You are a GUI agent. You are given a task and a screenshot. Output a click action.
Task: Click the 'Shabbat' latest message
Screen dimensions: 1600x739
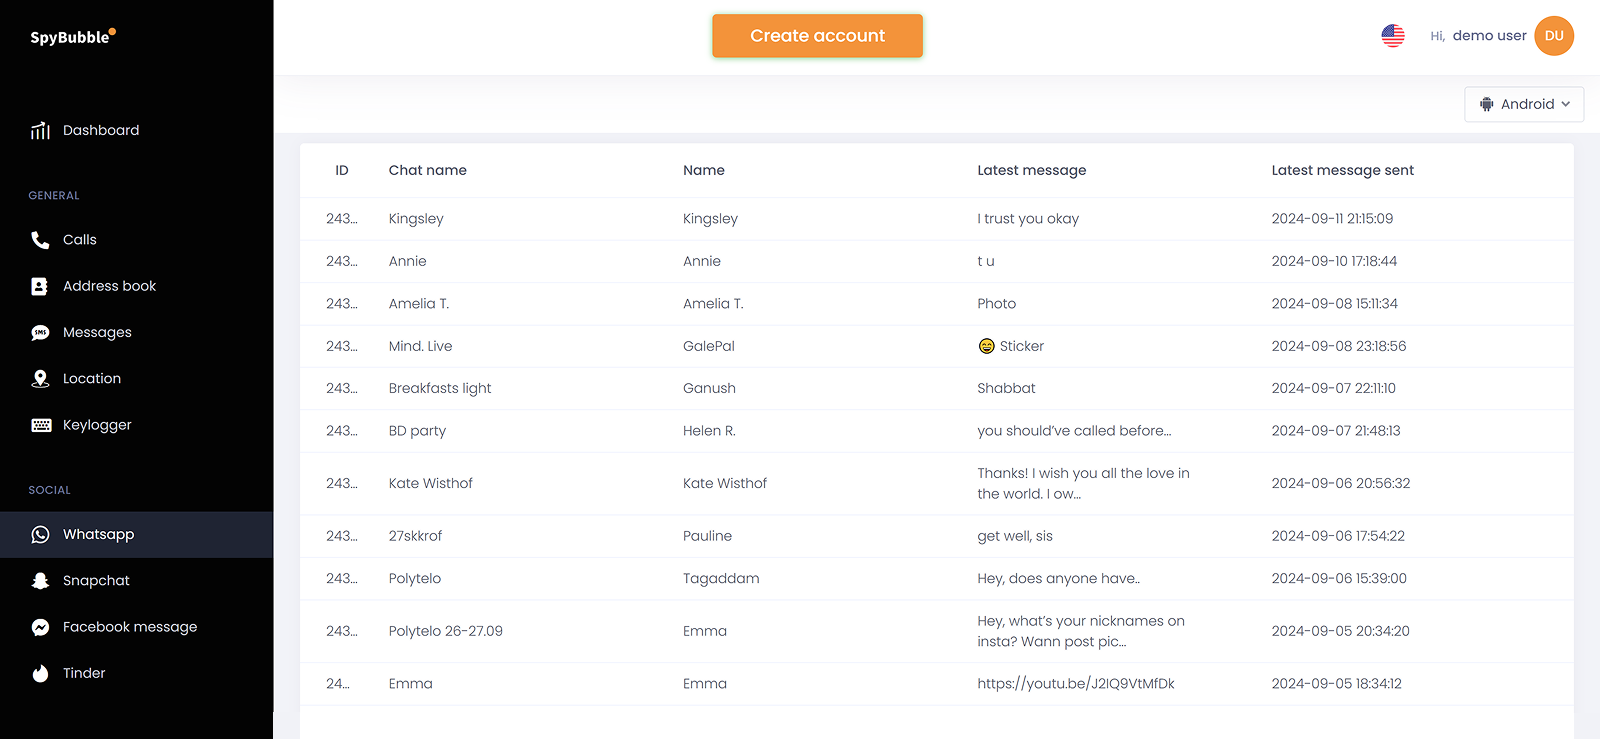pos(1007,388)
